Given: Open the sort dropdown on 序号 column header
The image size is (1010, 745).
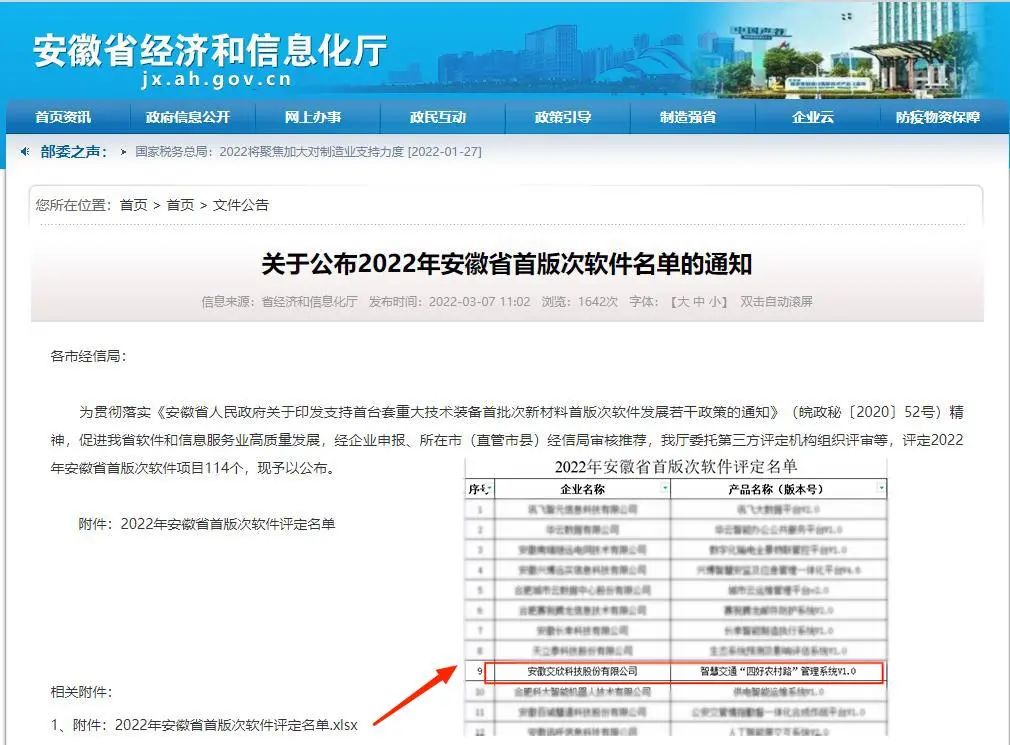Looking at the screenshot, I should click(x=488, y=490).
